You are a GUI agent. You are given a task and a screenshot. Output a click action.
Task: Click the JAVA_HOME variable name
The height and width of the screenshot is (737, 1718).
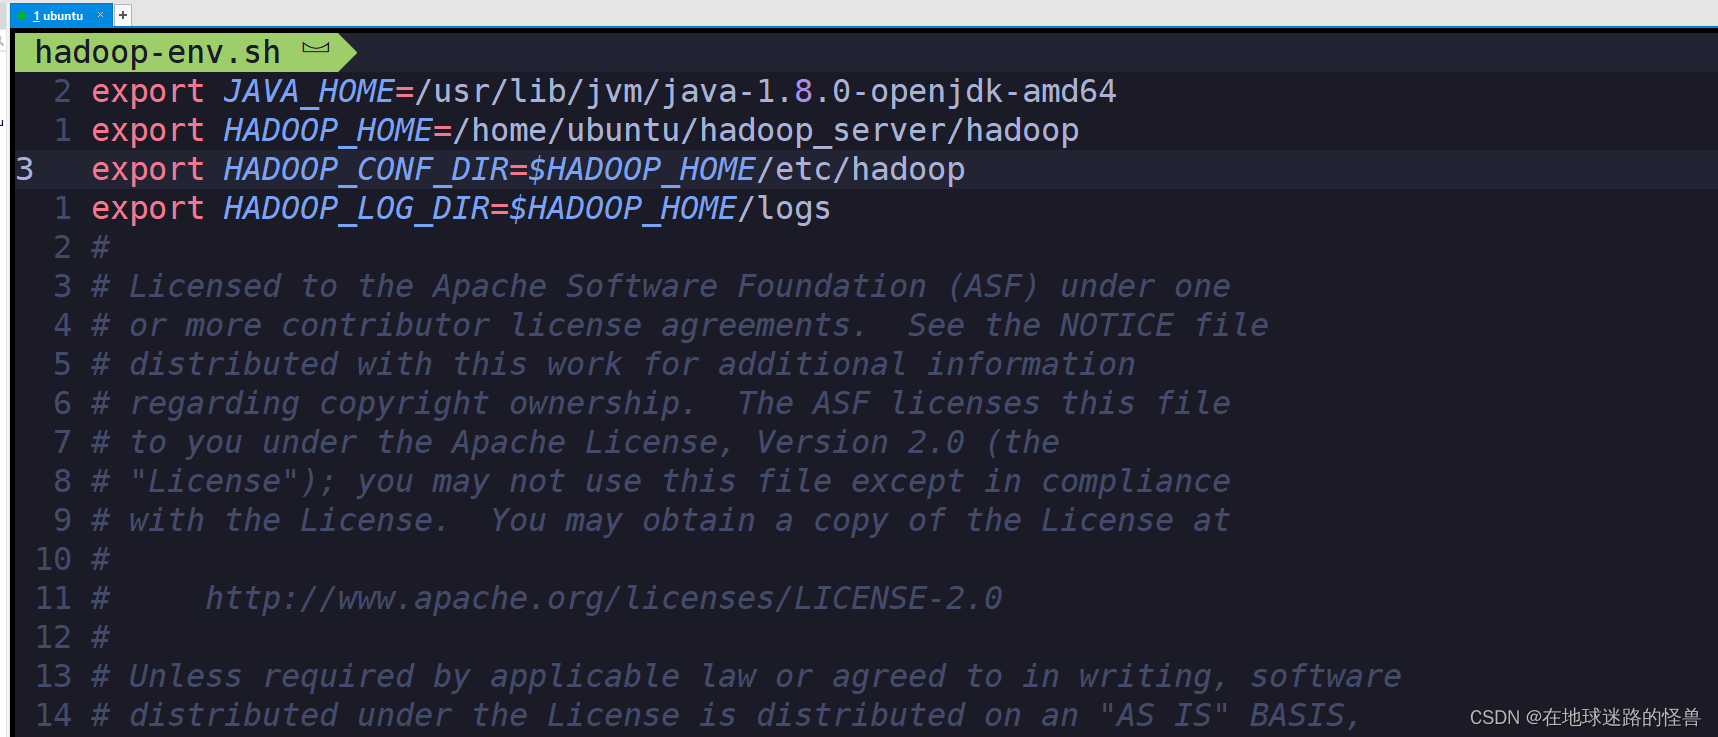[x=309, y=91]
